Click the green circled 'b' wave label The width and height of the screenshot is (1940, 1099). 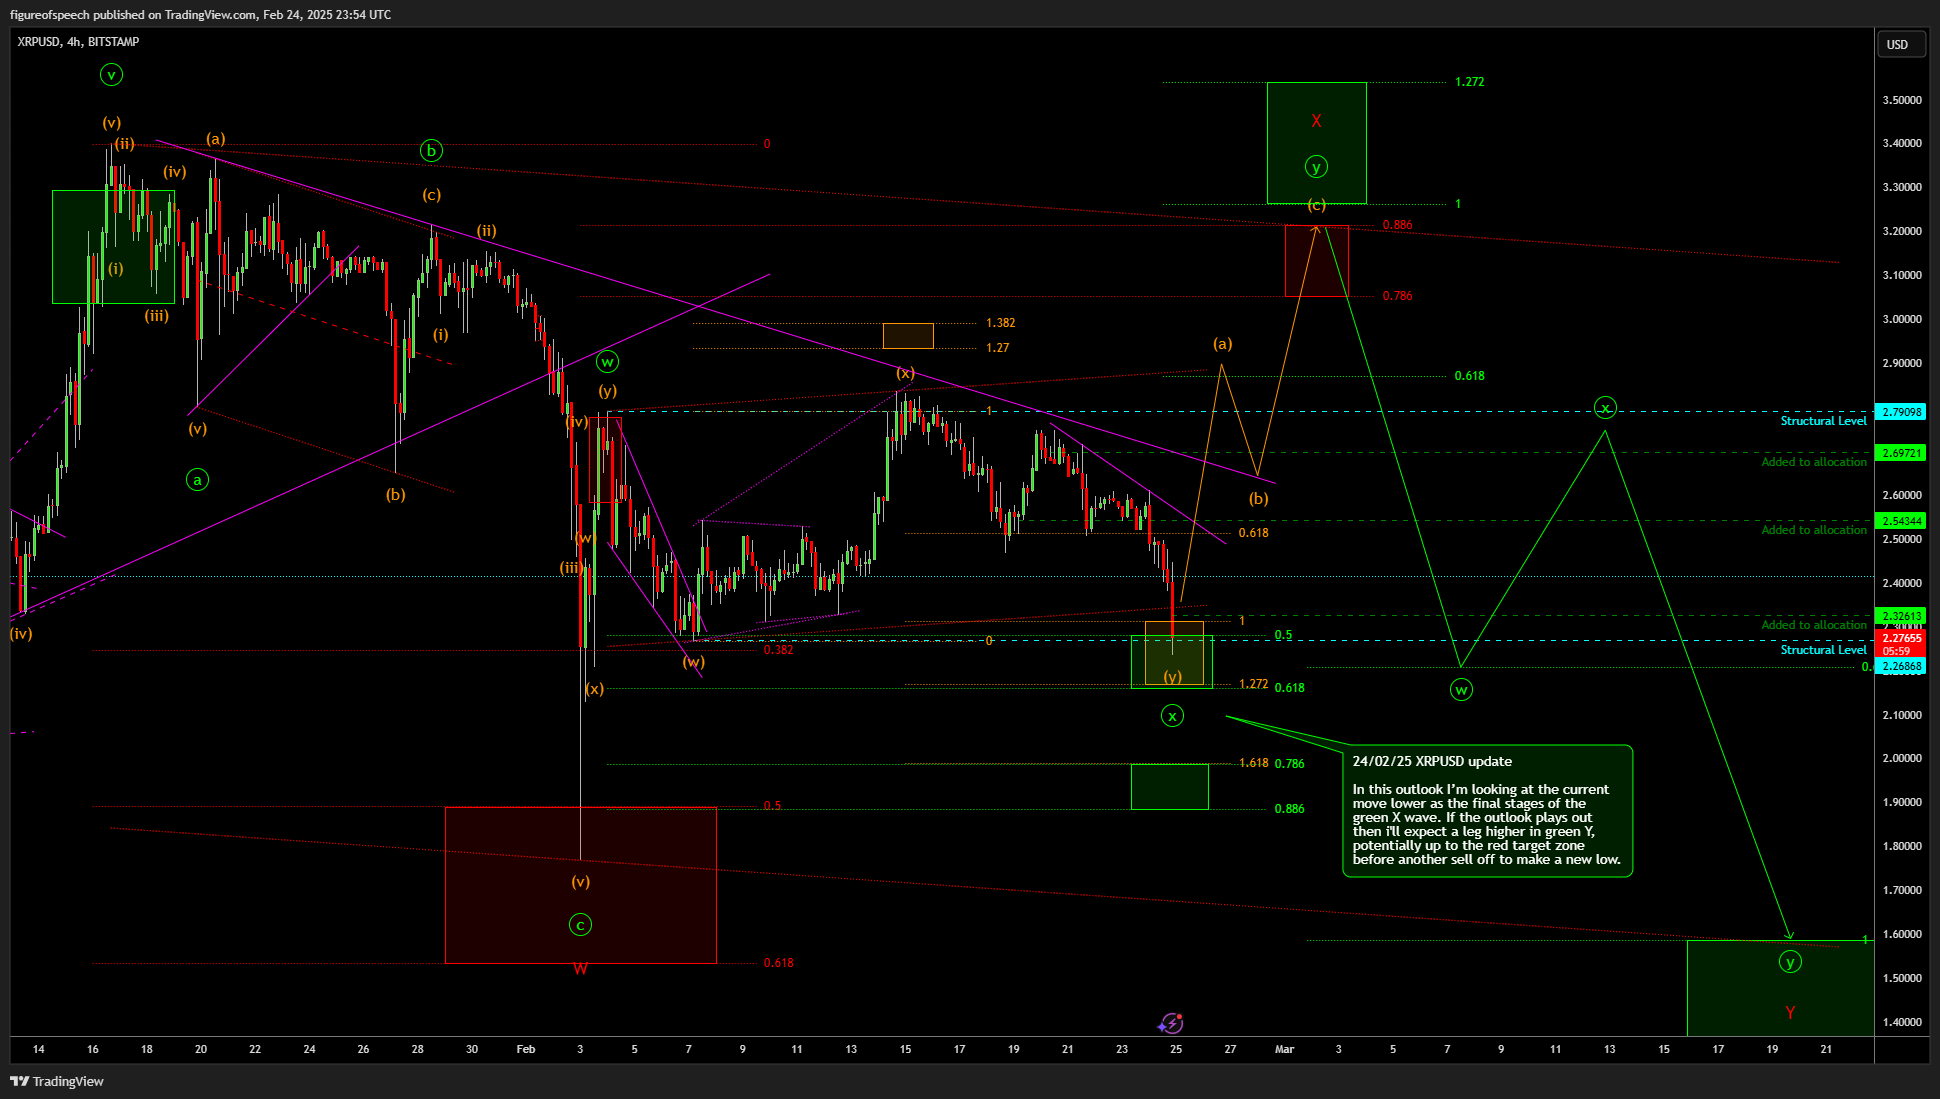click(x=431, y=151)
